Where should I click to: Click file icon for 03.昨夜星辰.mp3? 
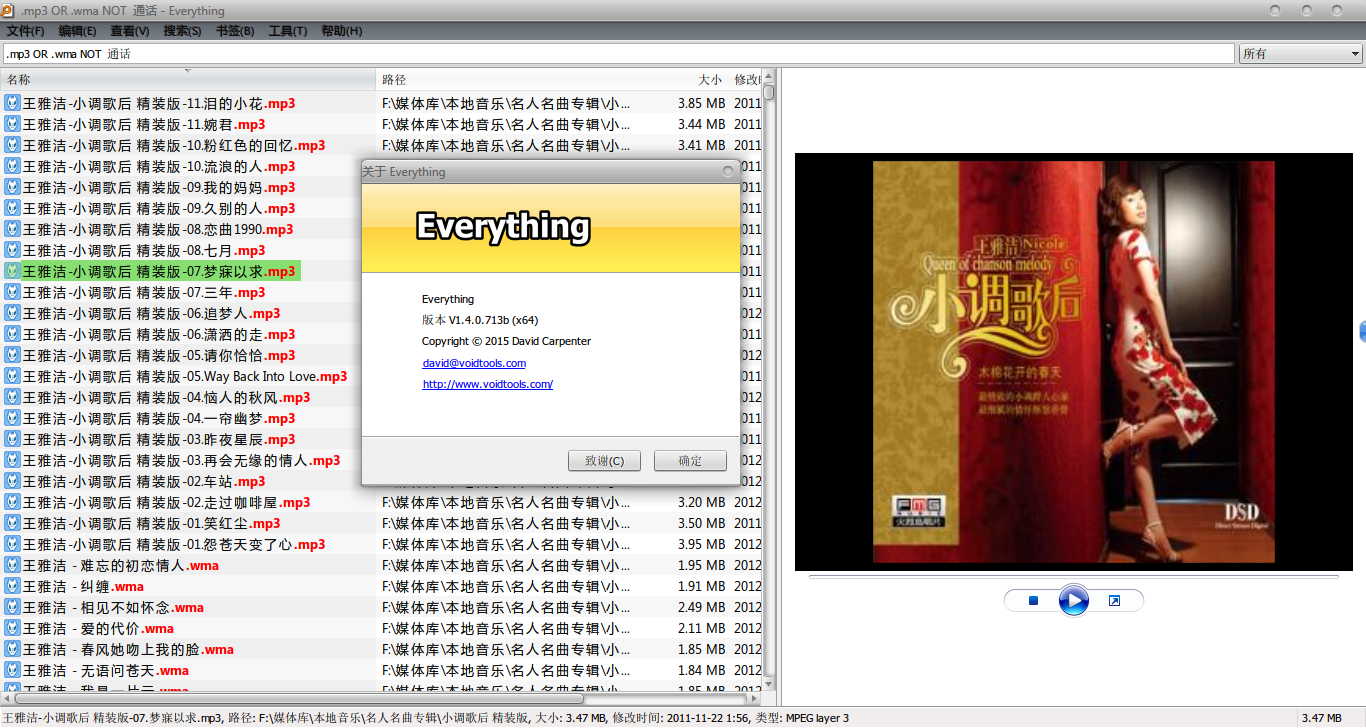pyautogui.click(x=12, y=439)
